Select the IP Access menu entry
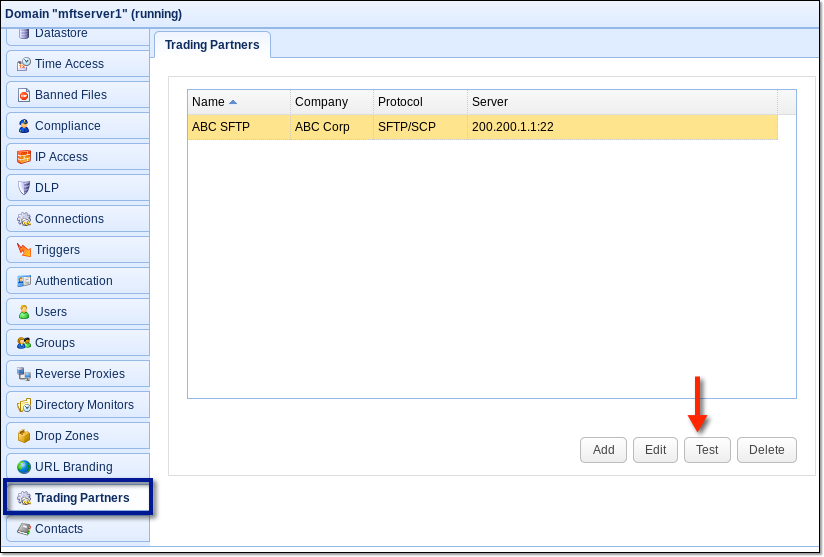The width and height of the screenshot is (824, 557). tap(78, 157)
